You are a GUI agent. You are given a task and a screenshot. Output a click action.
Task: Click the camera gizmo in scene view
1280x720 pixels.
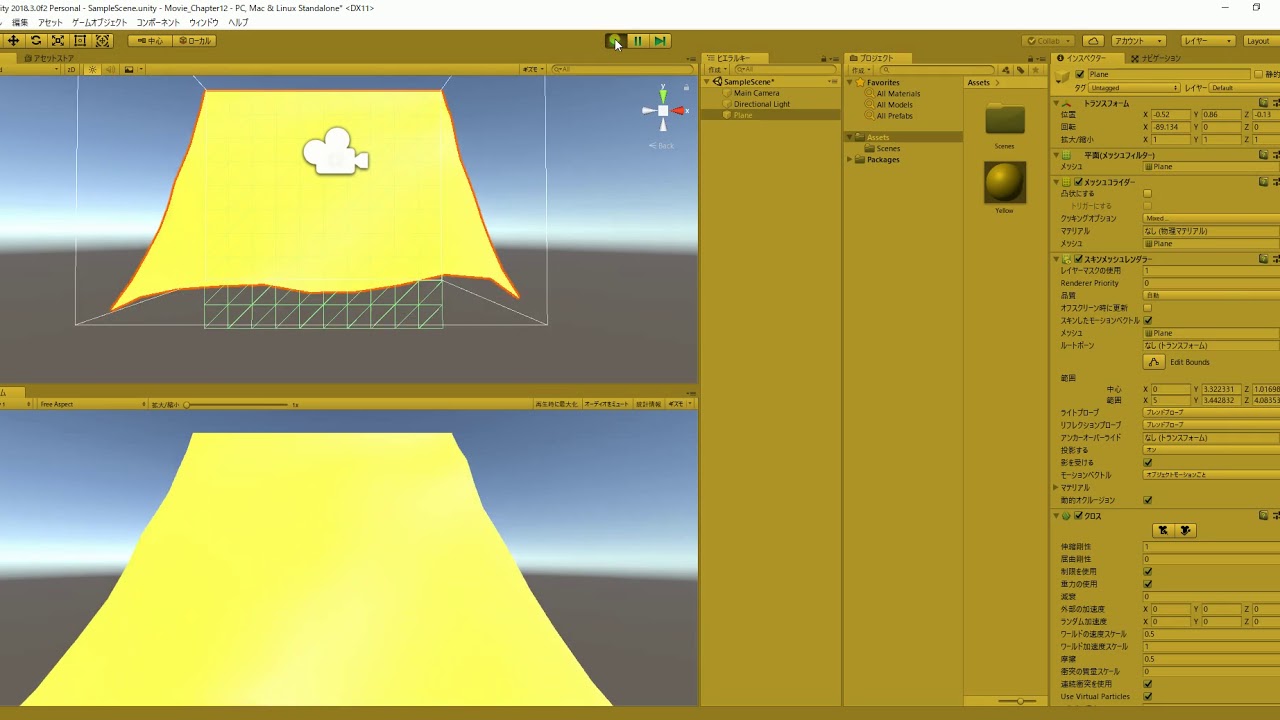336,152
